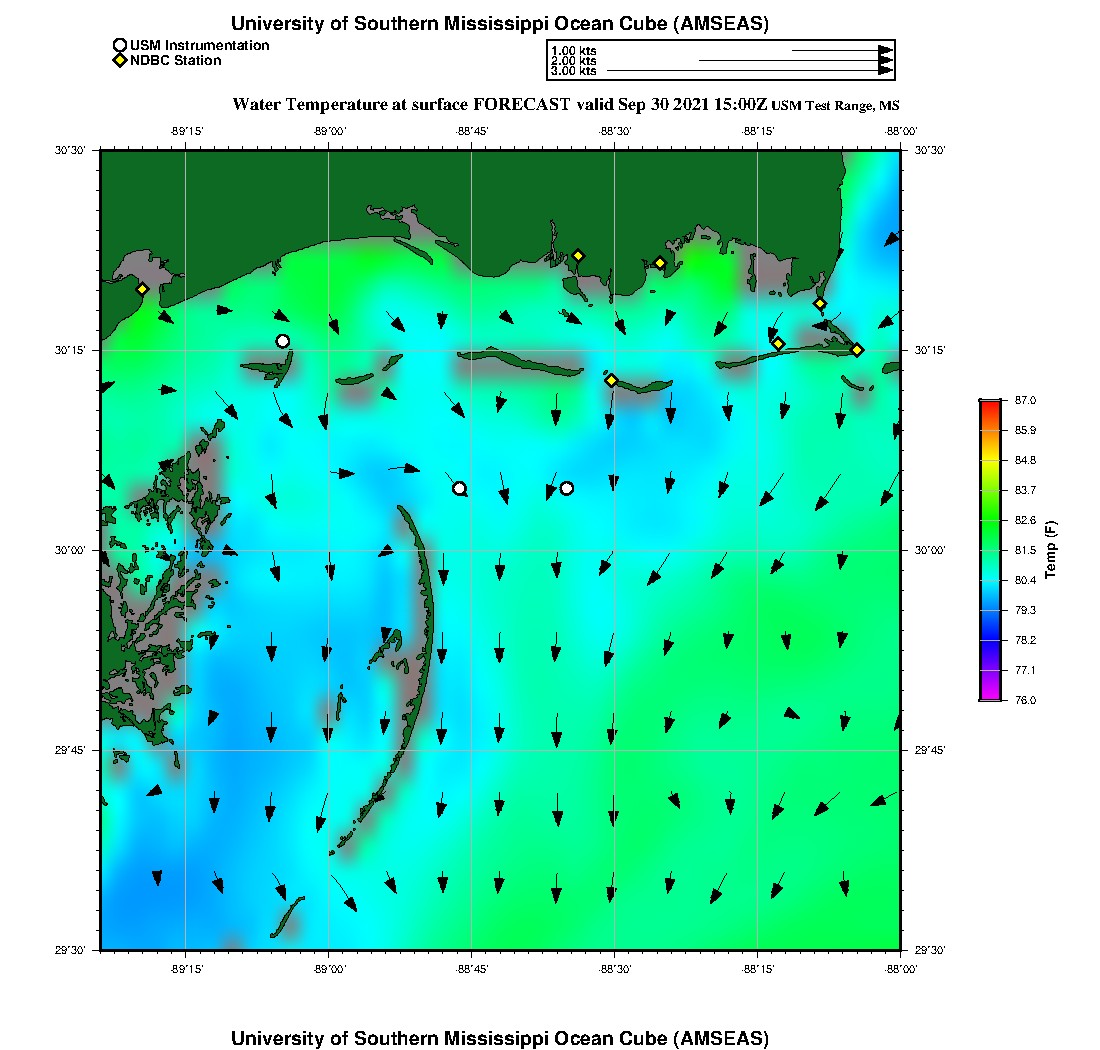1100x1050 pixels.
Task: Click the '78.2' color bar value
Action: pos(1026,640)
